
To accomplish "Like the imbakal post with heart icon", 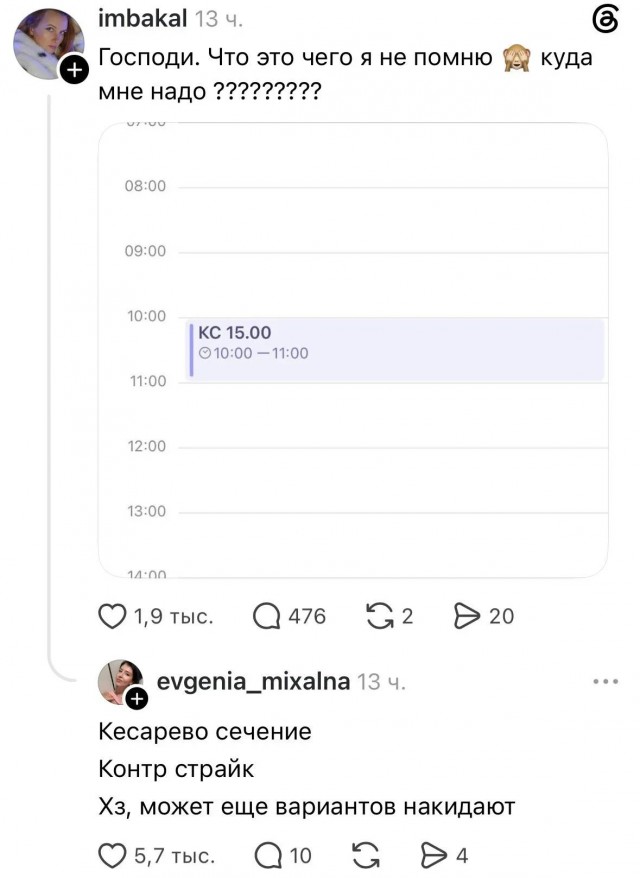I will pyautogui.click(x=112, y=616).
